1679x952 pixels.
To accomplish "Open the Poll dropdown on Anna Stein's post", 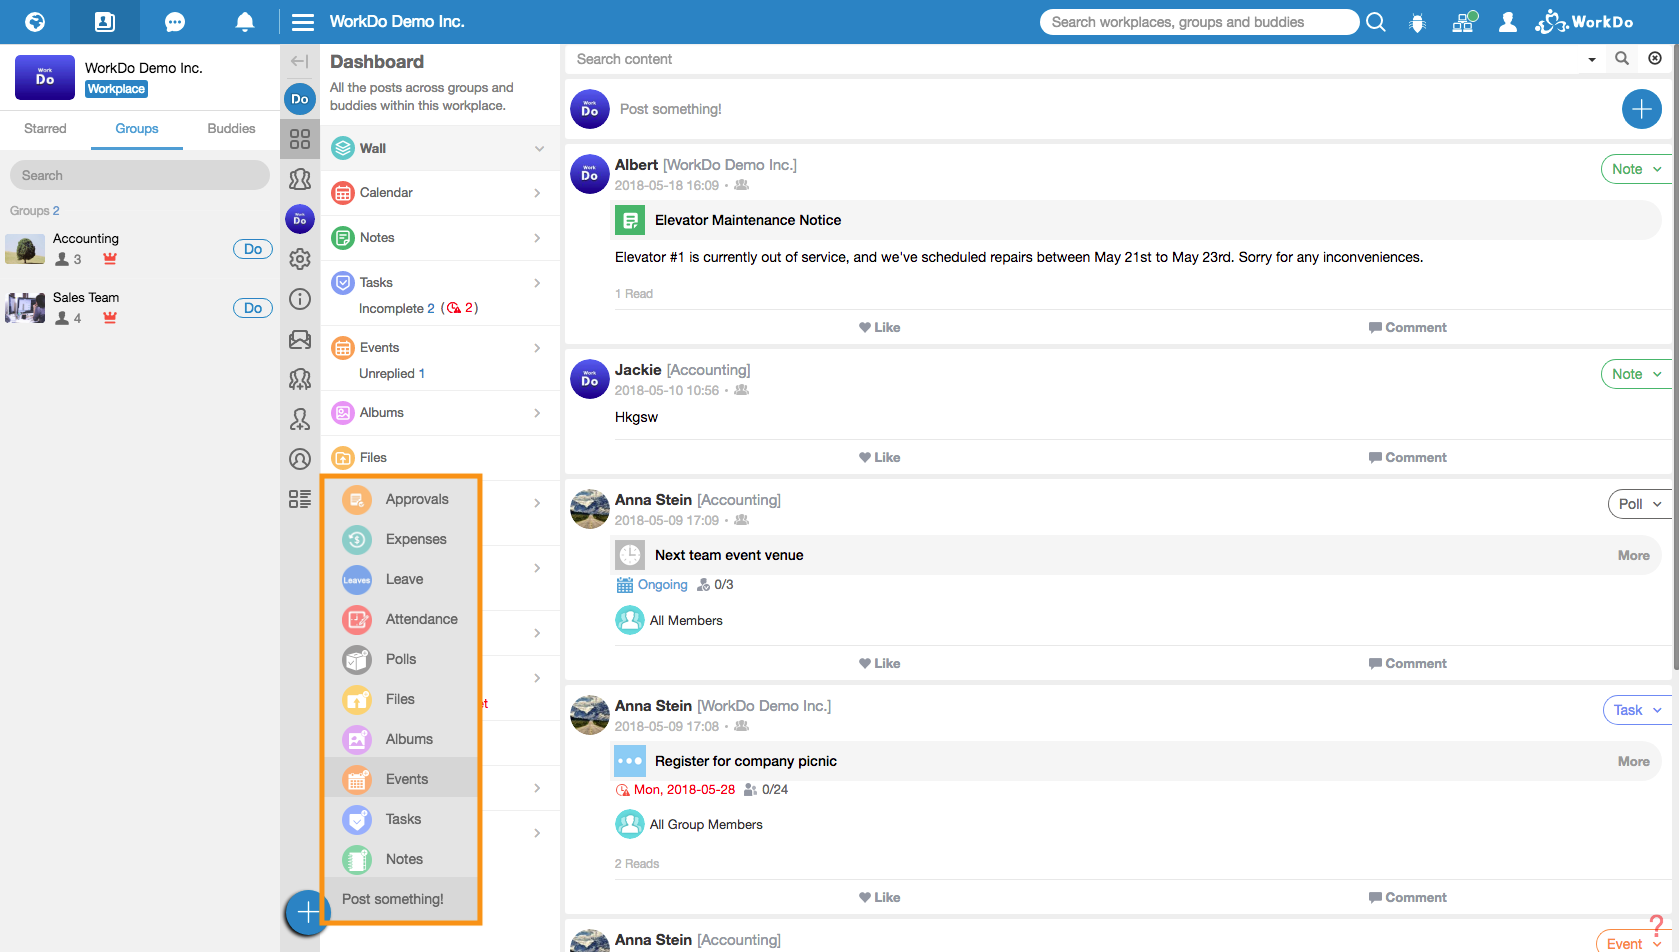I will pyautogui.click(x=1640, y=504).
